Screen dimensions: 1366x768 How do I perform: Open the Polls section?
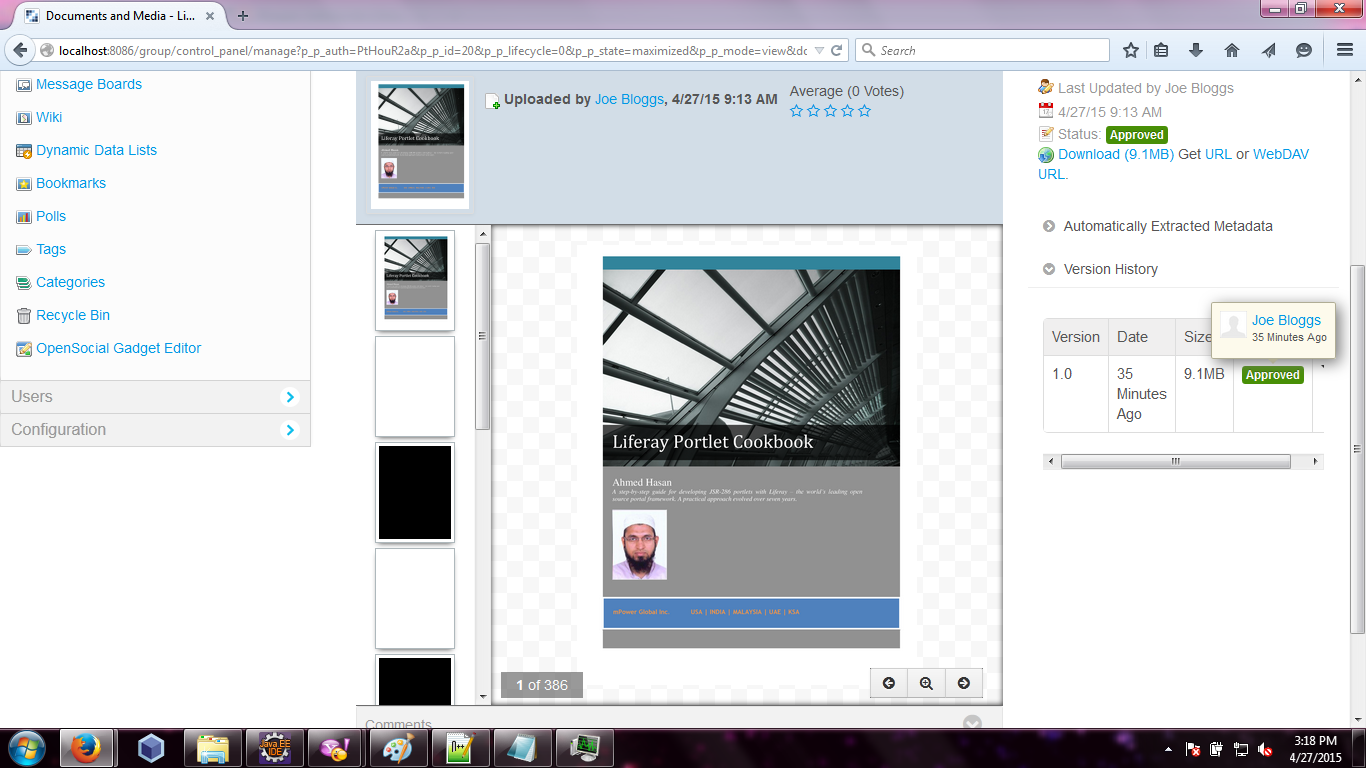51,216
